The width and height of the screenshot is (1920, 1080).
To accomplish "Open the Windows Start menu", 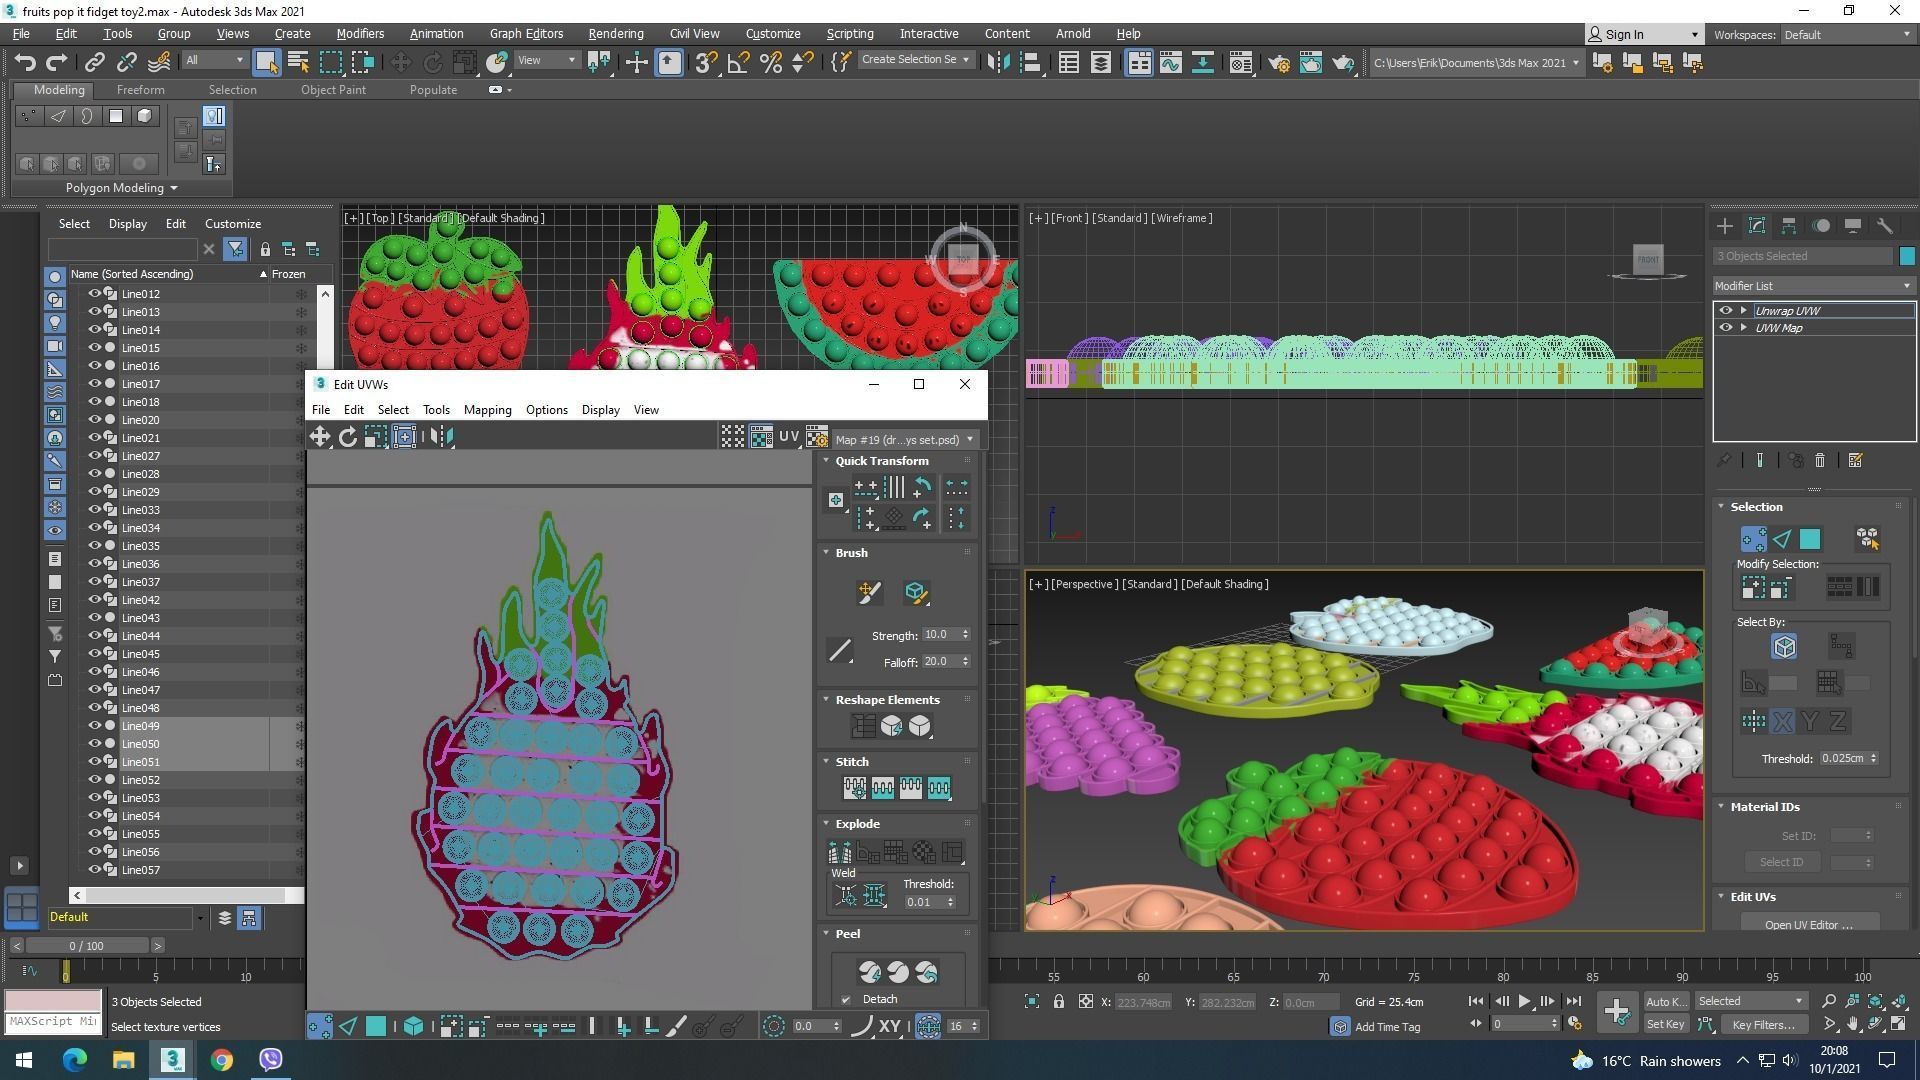I will tap(24, 1060).
